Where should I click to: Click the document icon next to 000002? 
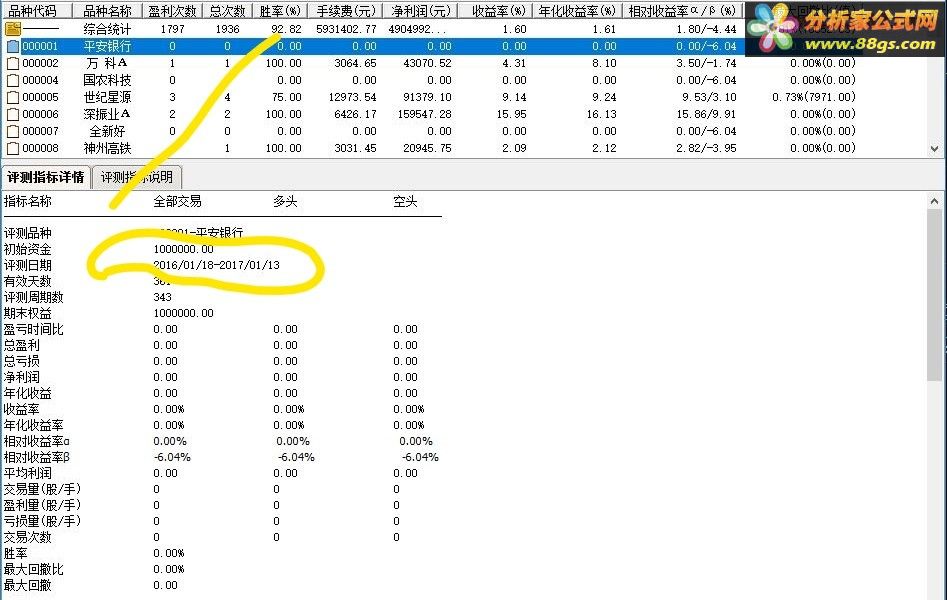(x=13, y=63)
